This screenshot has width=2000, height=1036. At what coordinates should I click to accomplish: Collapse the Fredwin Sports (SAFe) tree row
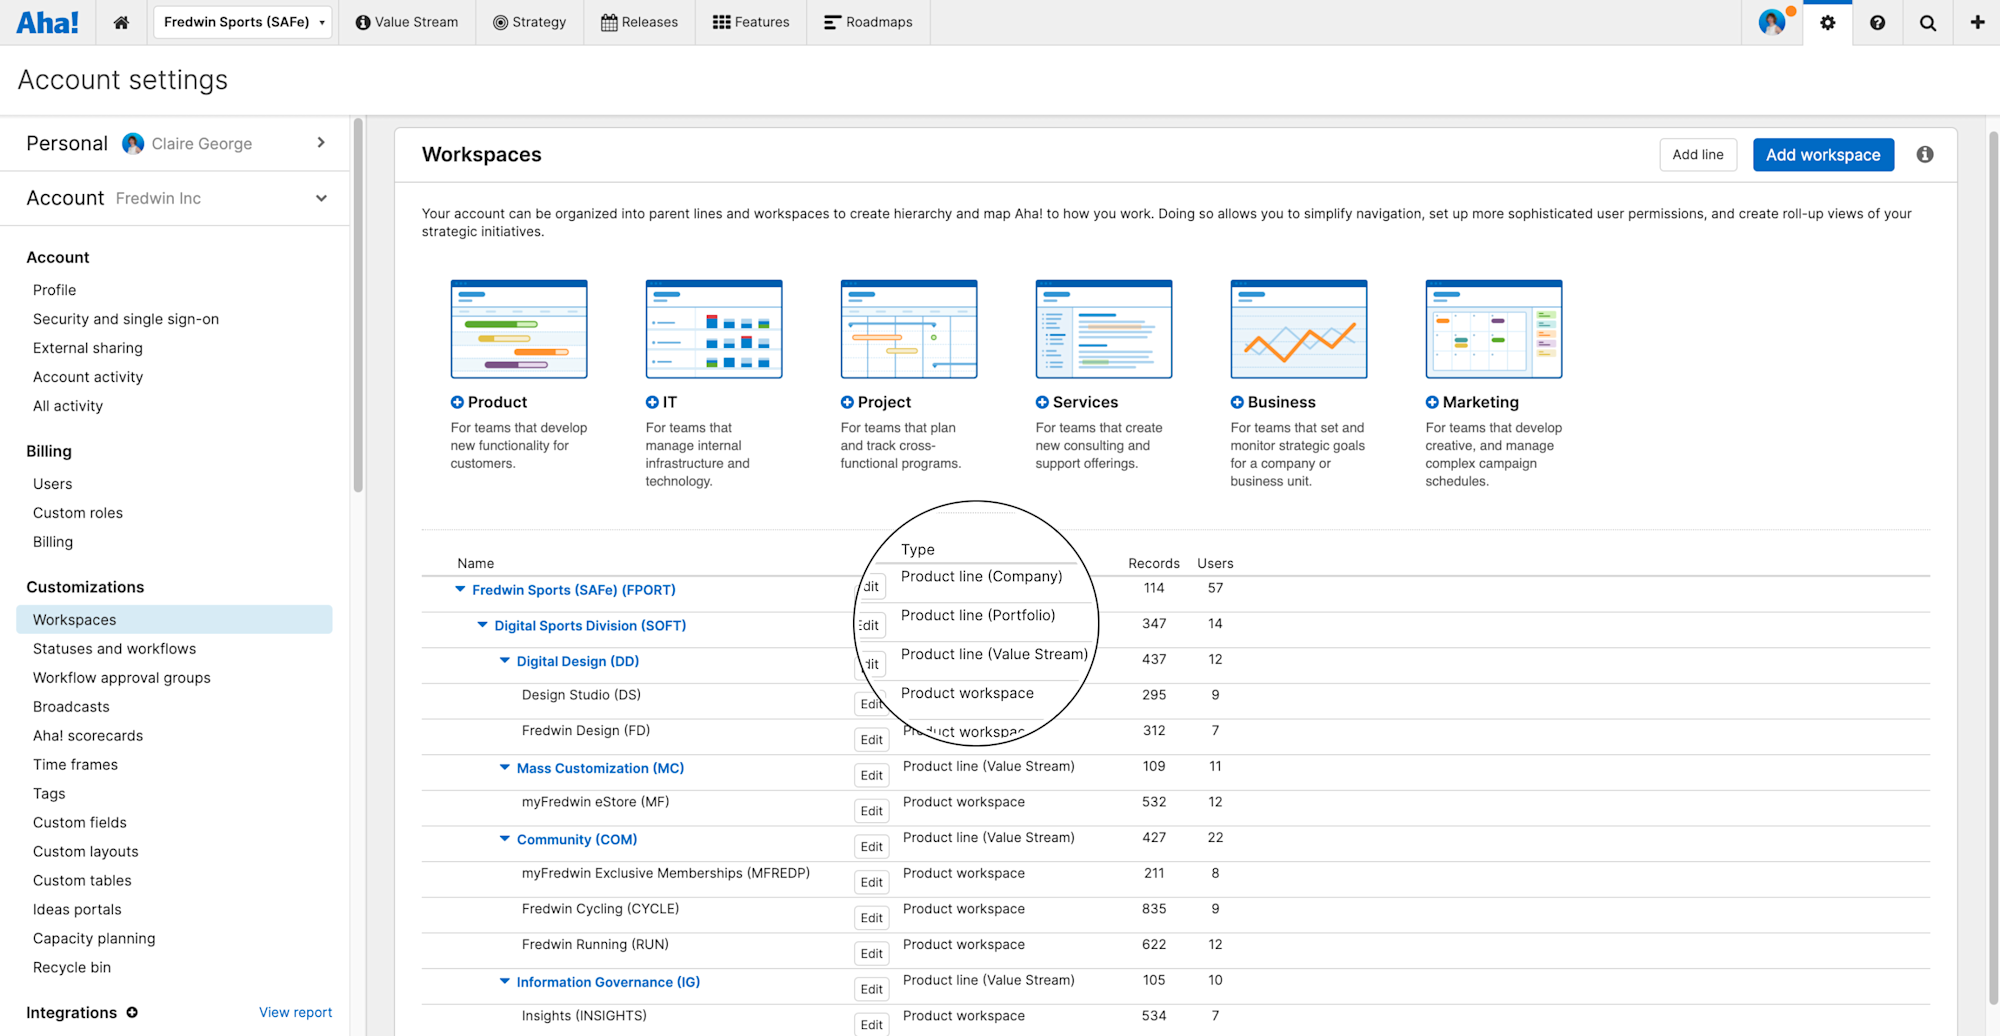[460, 589]
